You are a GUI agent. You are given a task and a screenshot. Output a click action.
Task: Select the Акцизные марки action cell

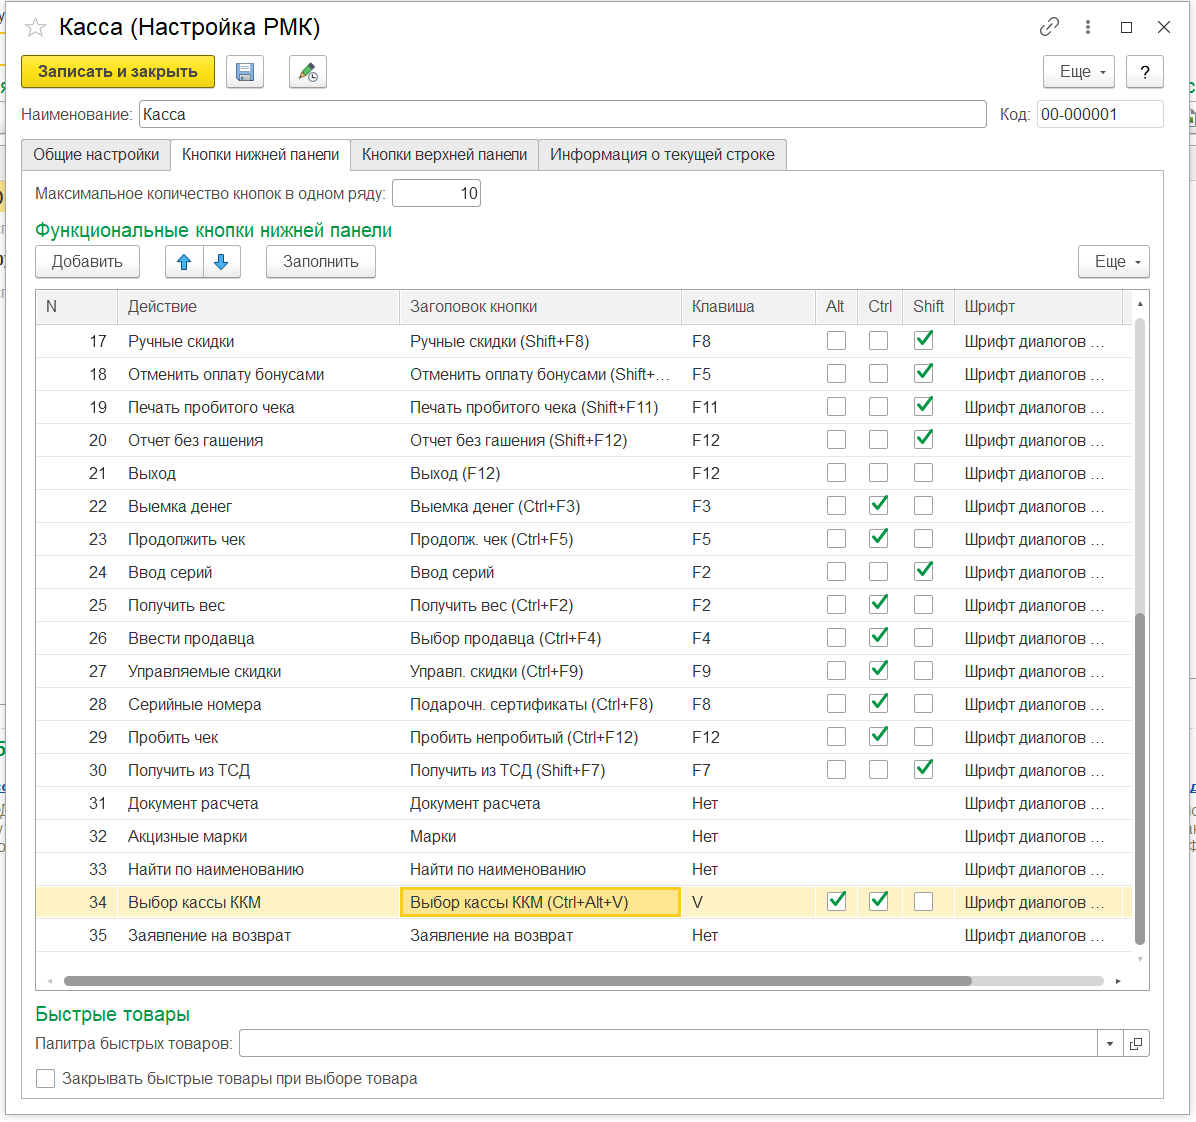tap(259, 836)
